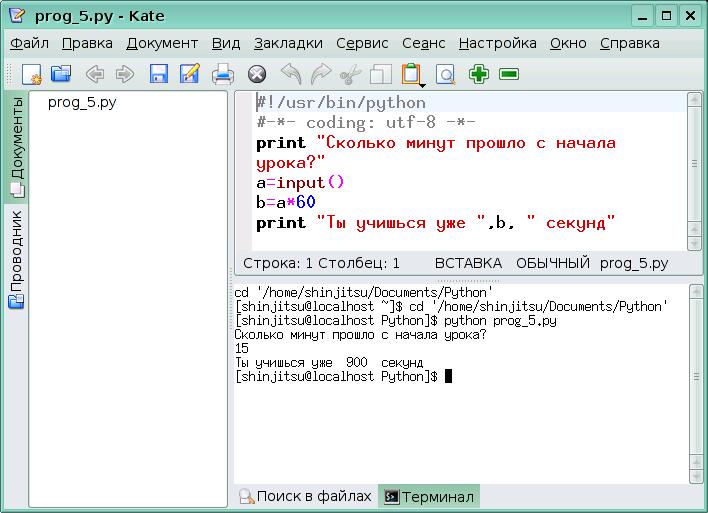Close the document using the round X icon
This screenshot has height=513, width=708.
point(257,74)
